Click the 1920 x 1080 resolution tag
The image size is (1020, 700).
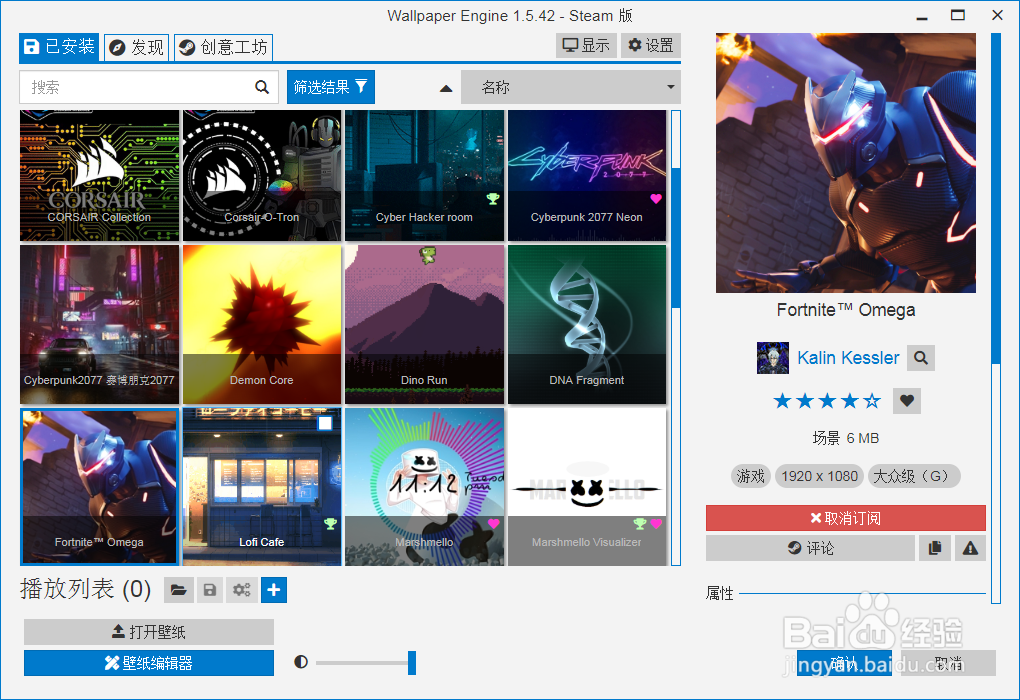tap(820, 476)
